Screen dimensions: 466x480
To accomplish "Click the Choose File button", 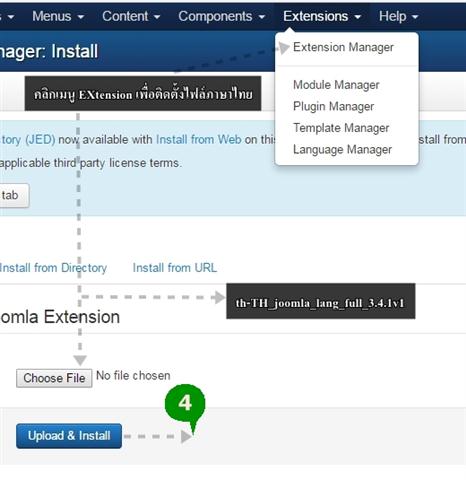I will coord(54,378).
